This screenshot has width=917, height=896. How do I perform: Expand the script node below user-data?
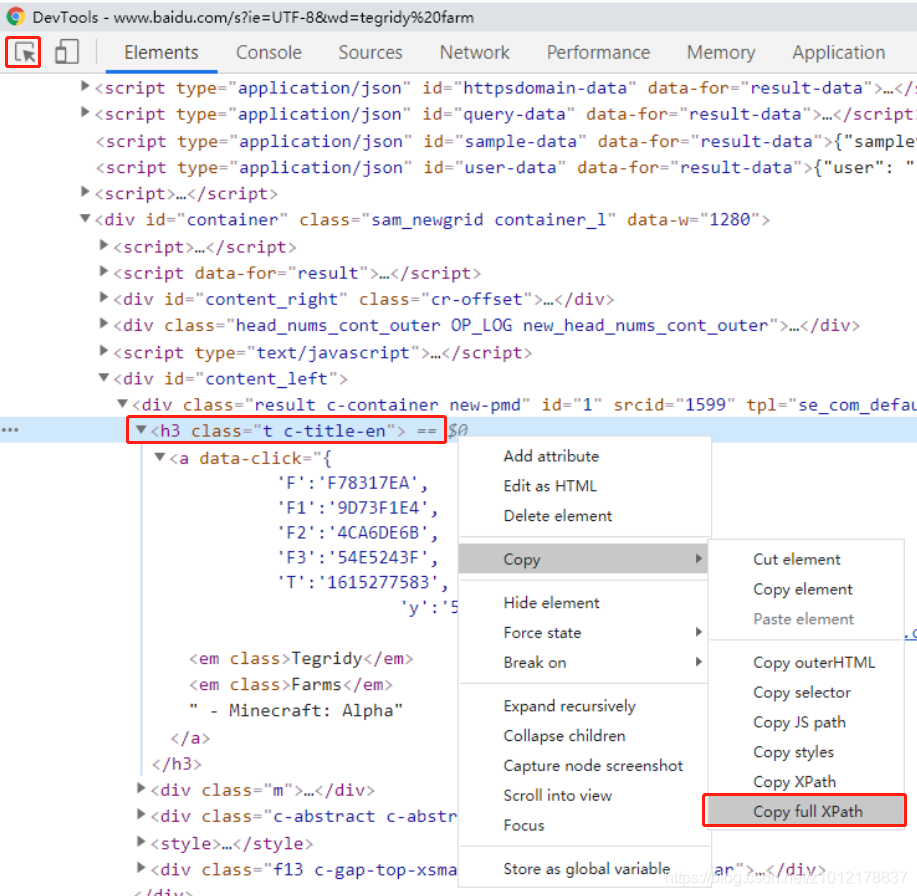click(85, 192)
